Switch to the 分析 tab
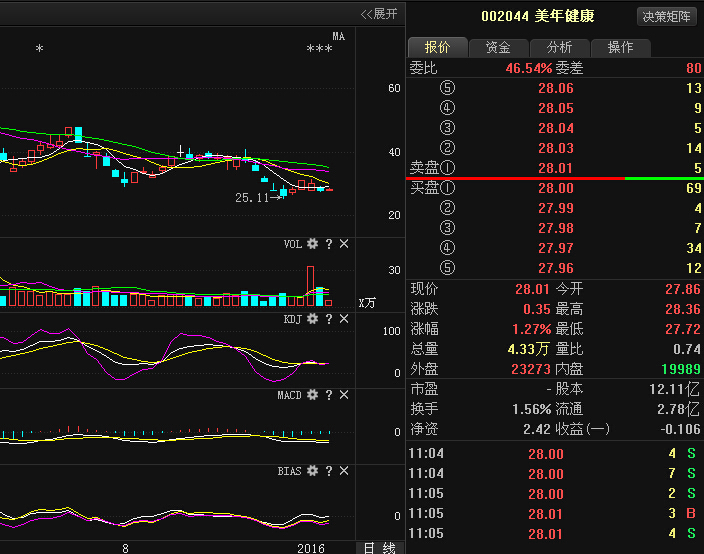This screenshot has height=554, width=704. pyautogui.click(x=559, y=47)
